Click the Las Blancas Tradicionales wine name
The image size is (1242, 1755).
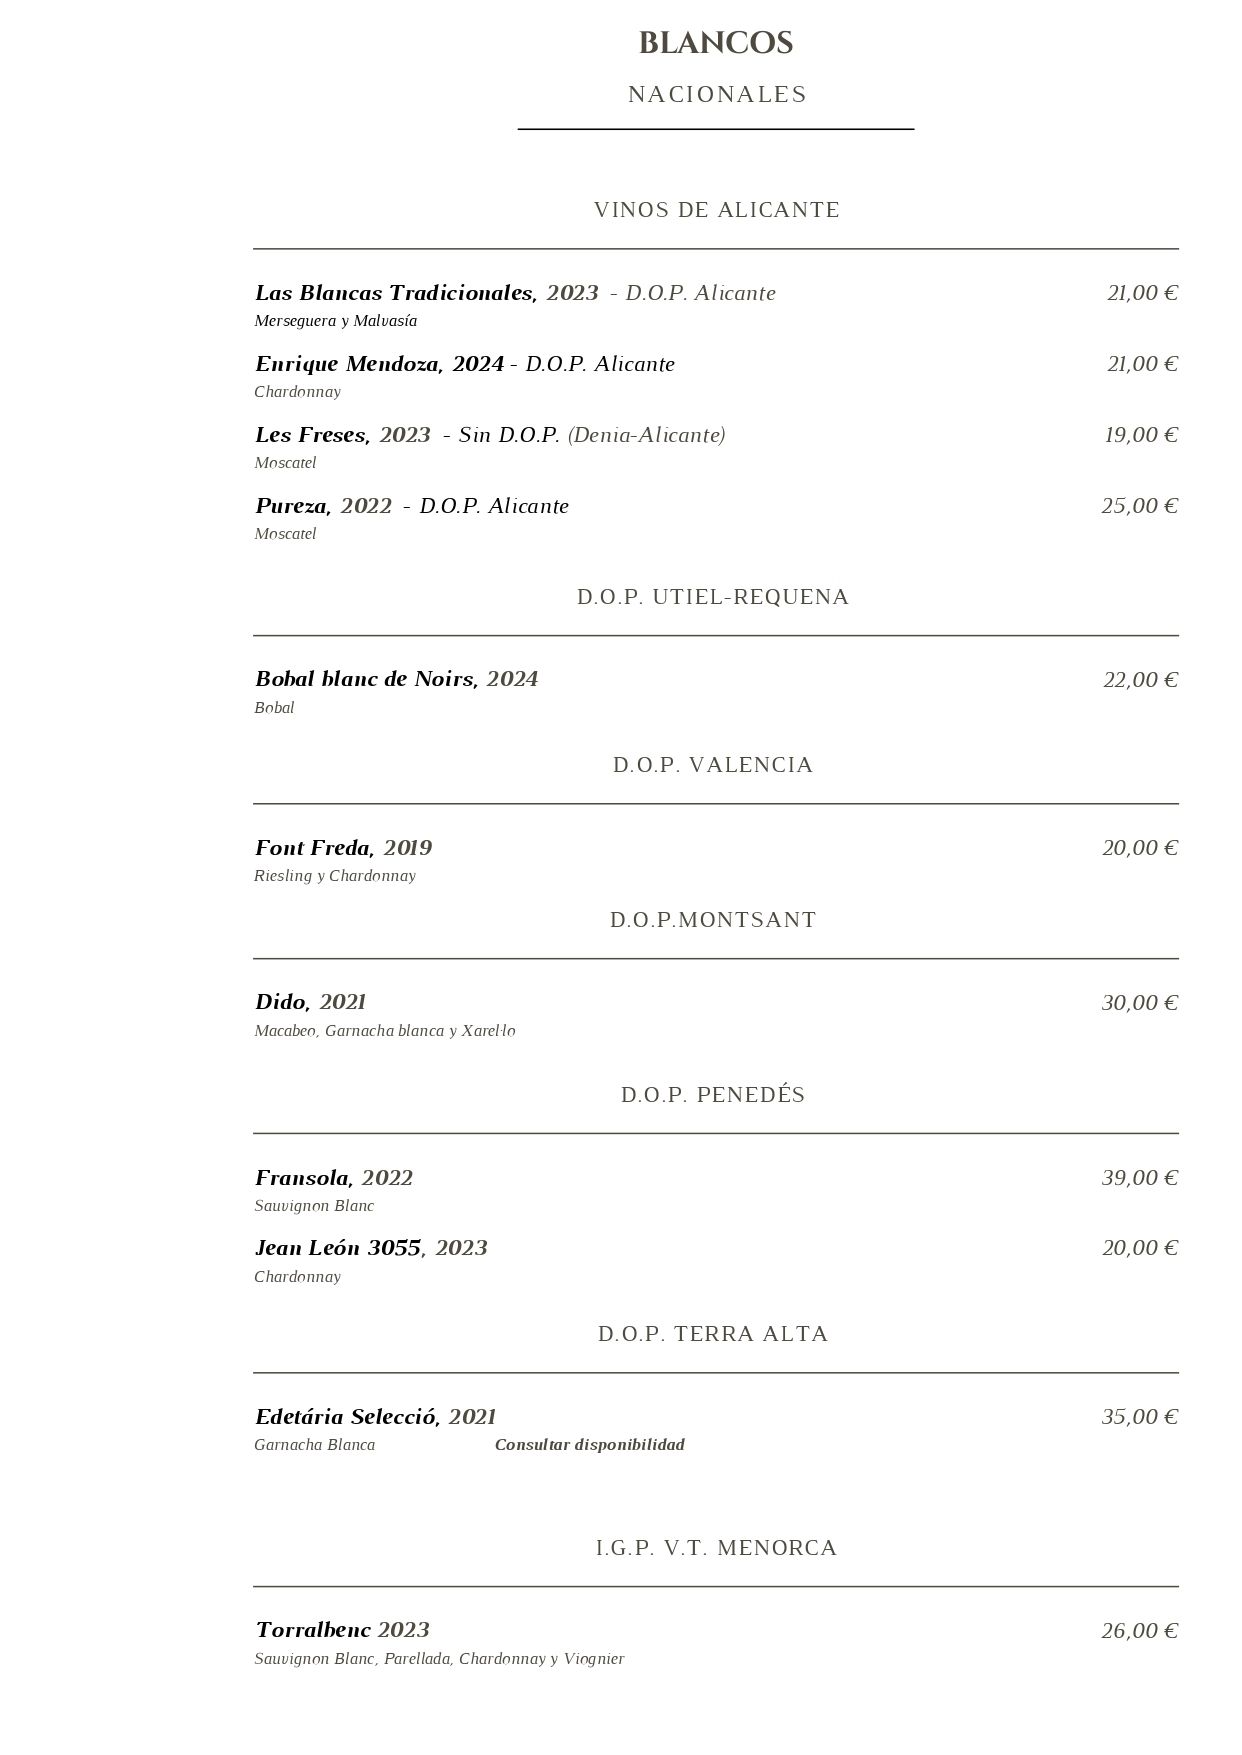[x=396, y=293]
